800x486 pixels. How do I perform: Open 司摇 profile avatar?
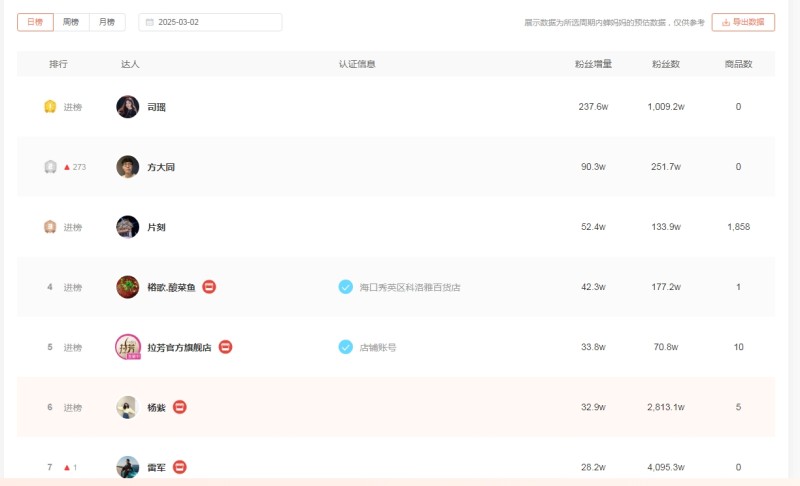click(x=128, y=107)
